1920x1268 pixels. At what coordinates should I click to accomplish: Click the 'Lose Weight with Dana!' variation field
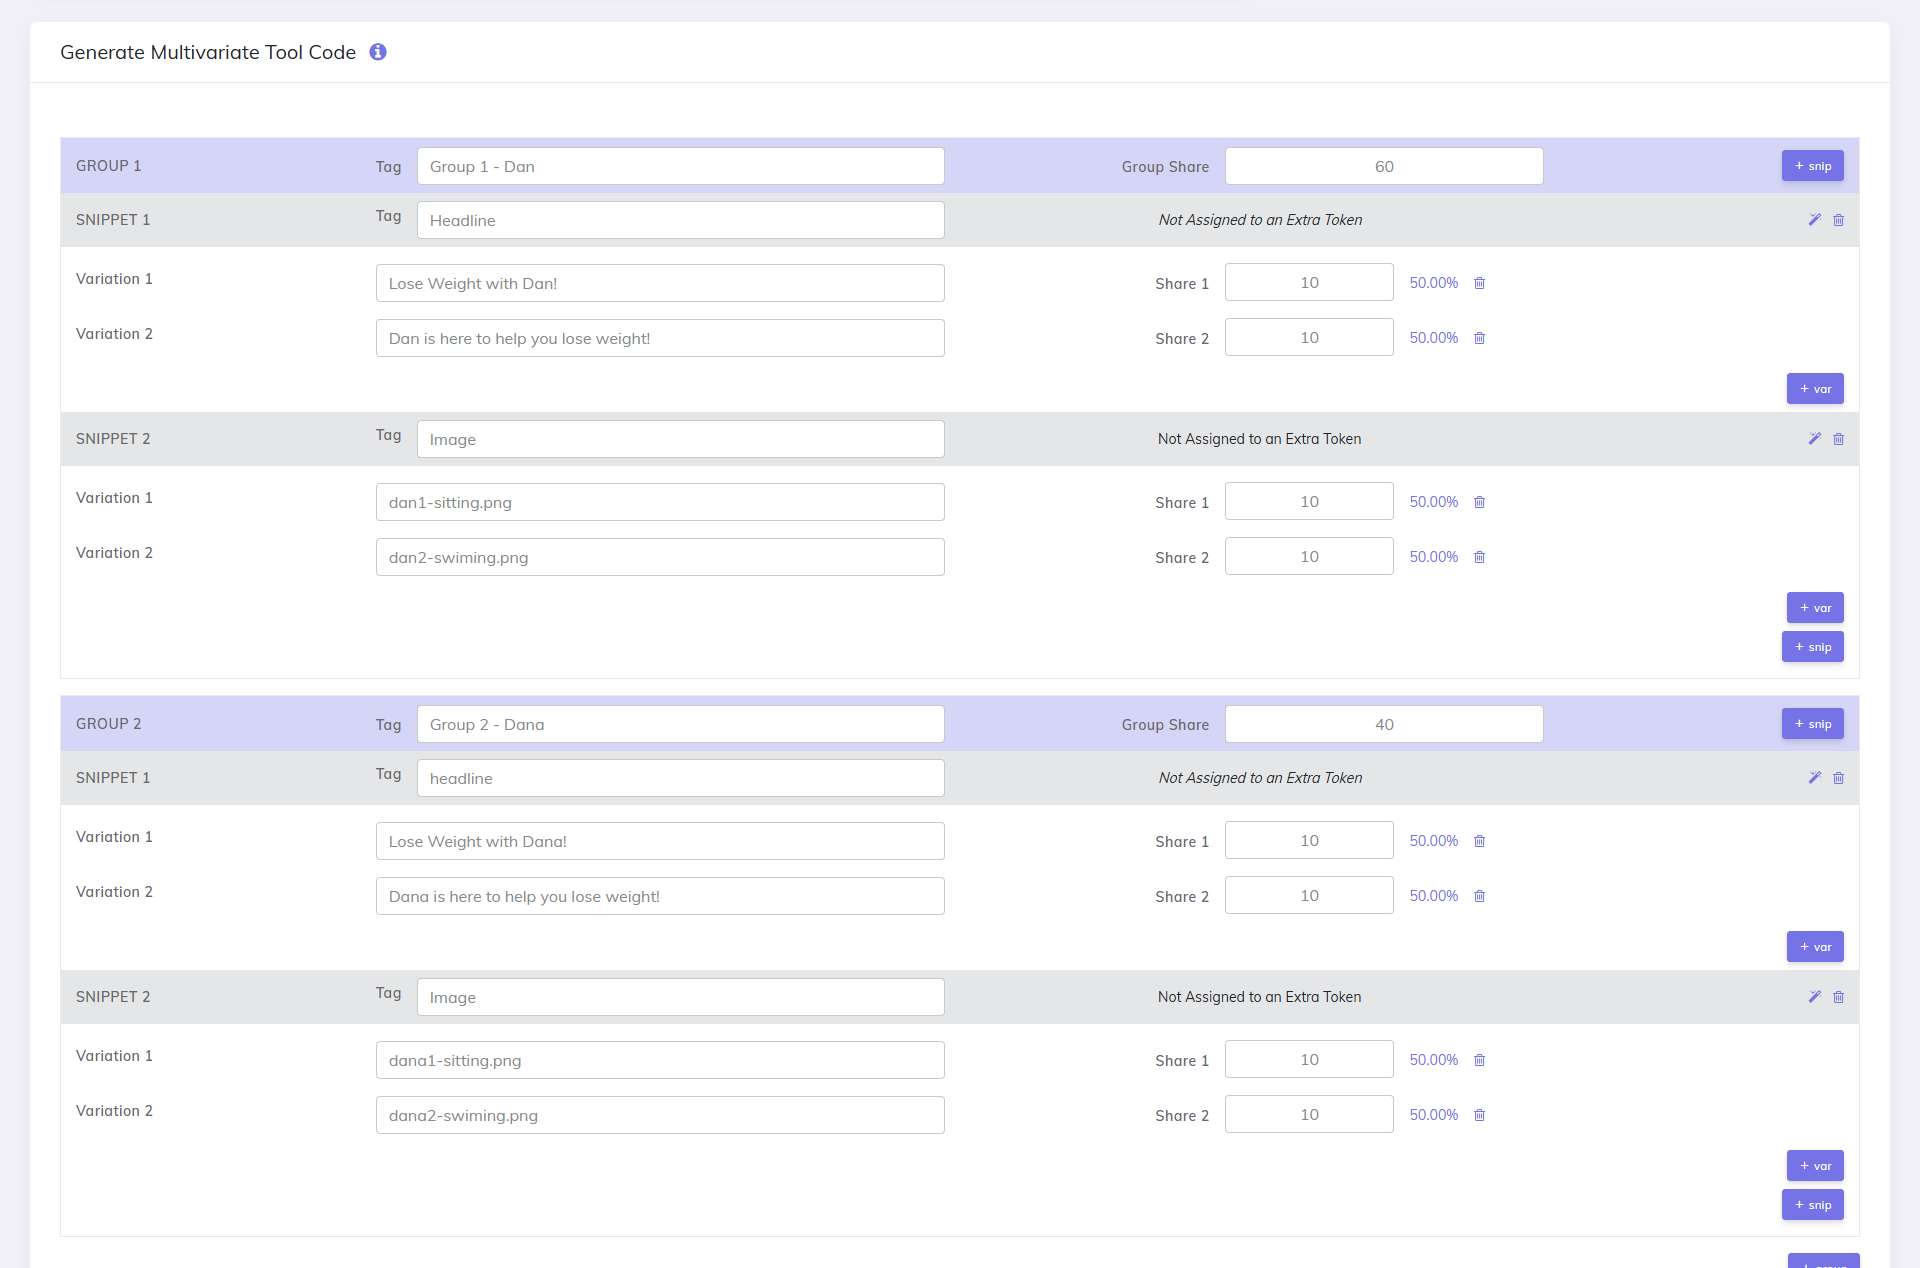point(660,841)
